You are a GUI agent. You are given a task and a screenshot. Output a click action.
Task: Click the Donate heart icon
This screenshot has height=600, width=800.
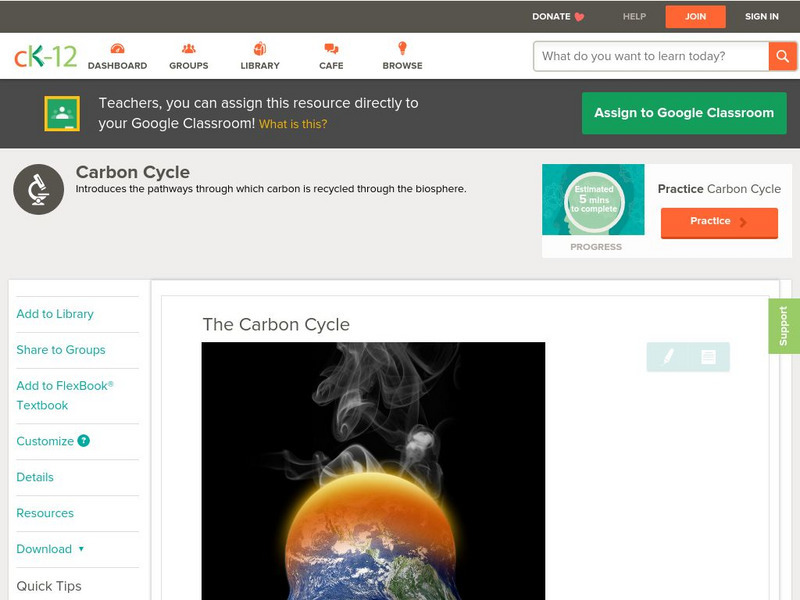579,17
